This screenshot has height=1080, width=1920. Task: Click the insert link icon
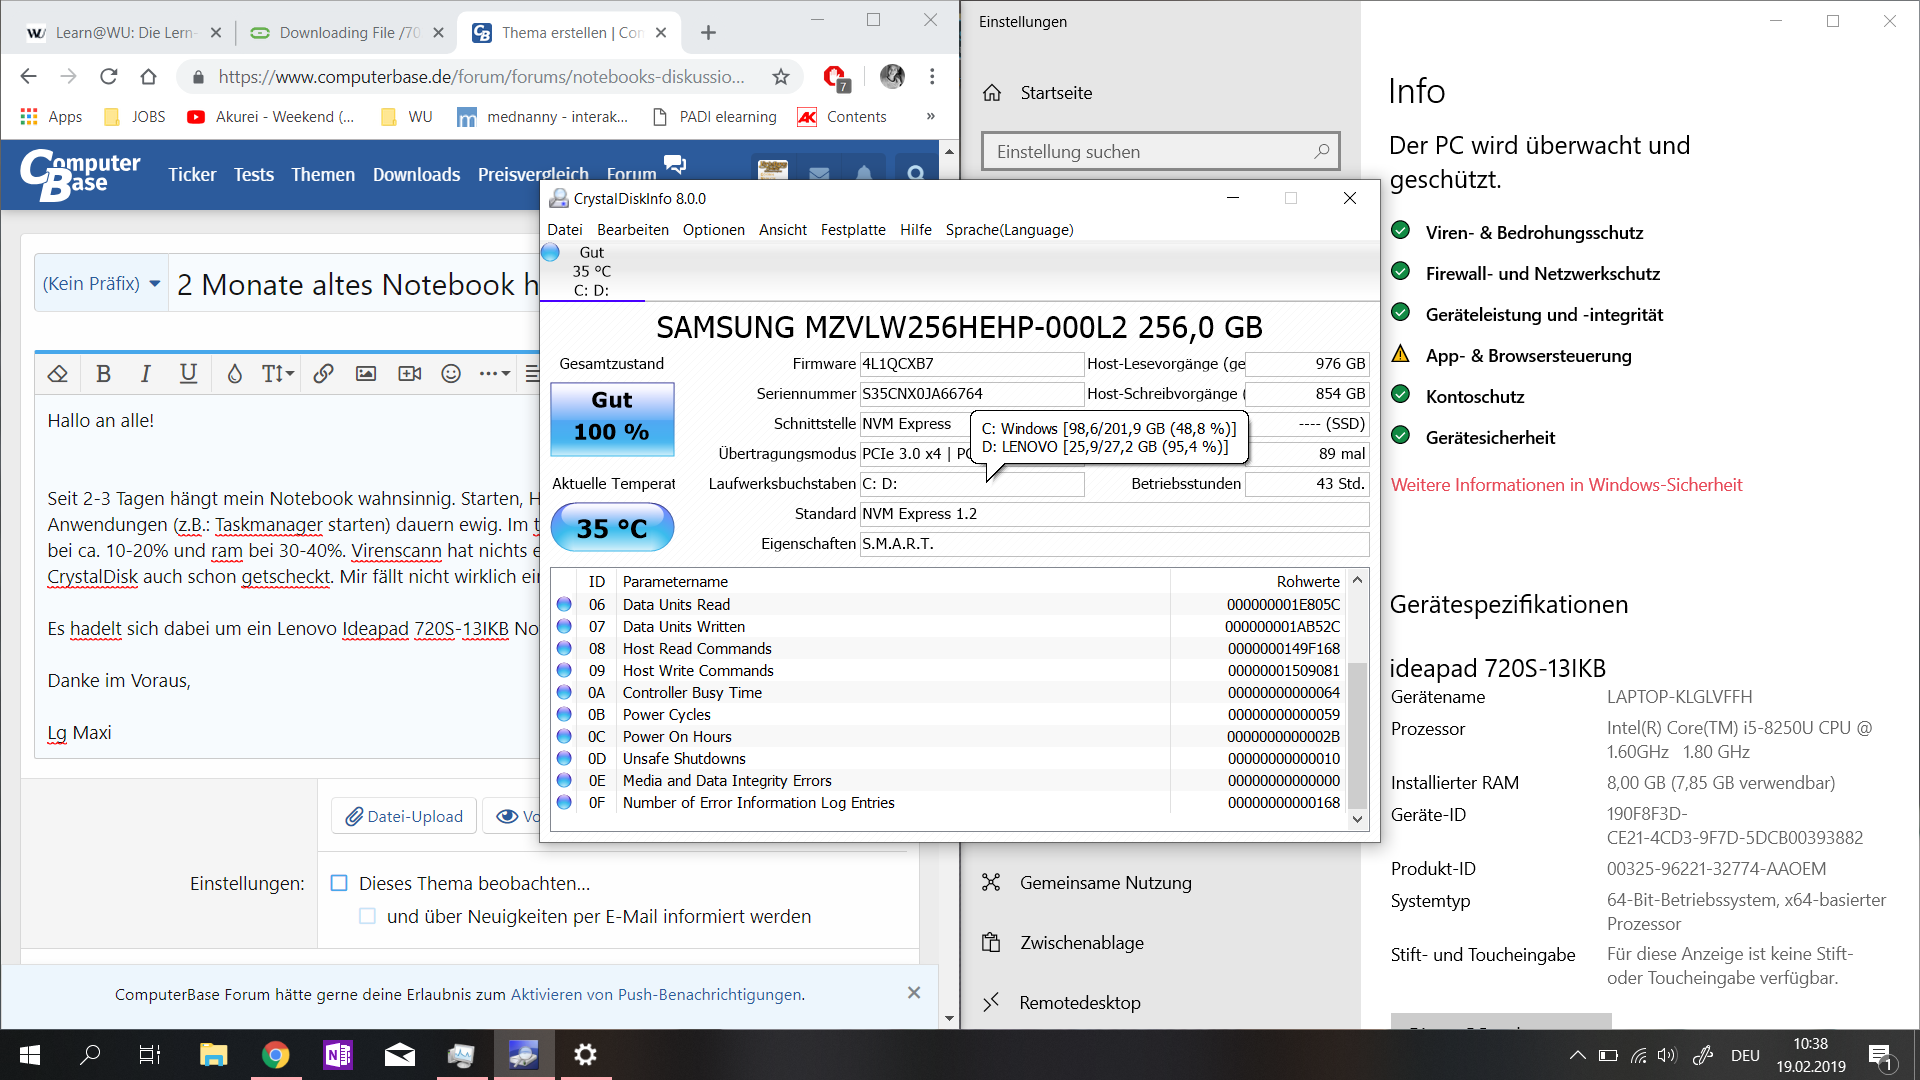[x=323, y=374]
